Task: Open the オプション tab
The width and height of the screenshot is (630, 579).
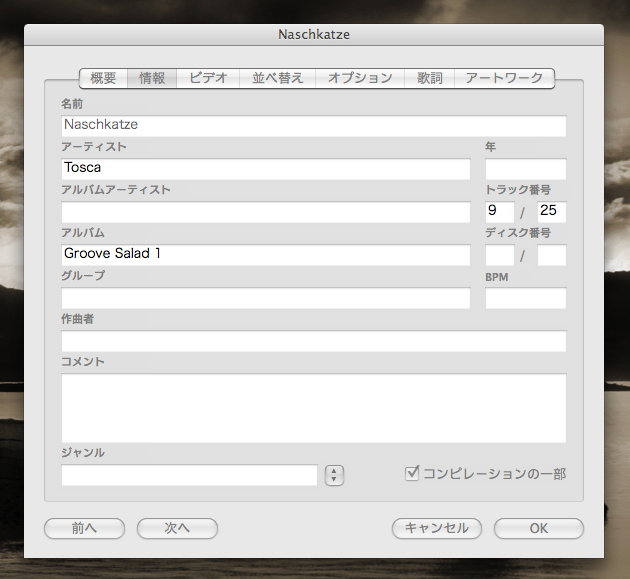Action: pos(360,78)
